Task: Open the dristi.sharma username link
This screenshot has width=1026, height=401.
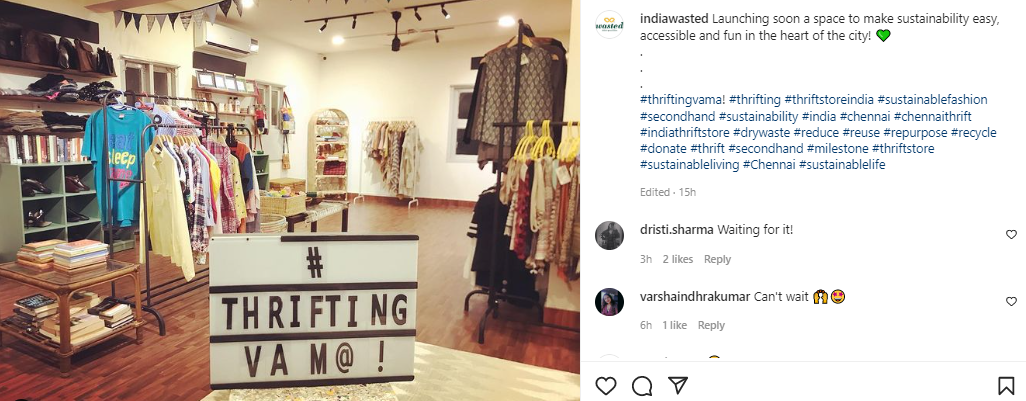Action: pyautogui.click(x=677, y=230)
